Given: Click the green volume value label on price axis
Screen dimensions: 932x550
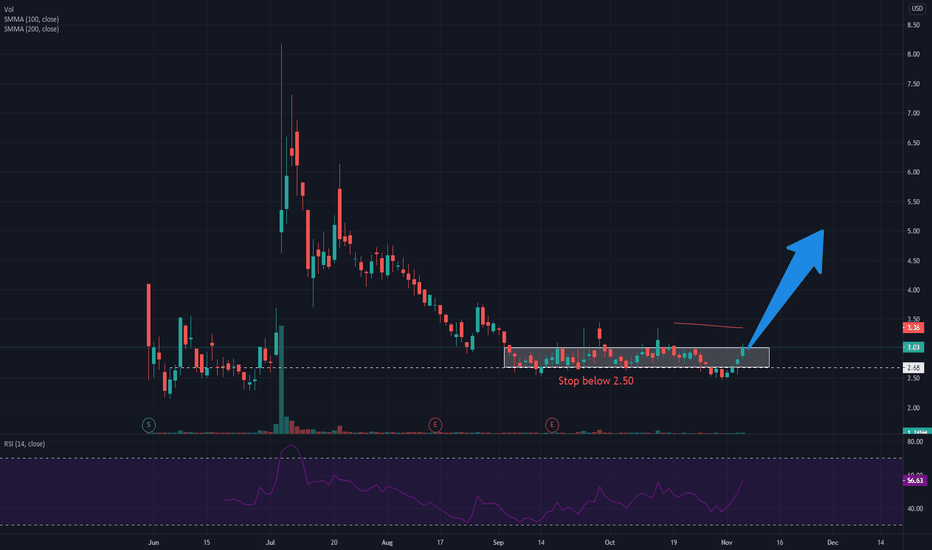Looking at the screenshot, I should pos(917,432).
